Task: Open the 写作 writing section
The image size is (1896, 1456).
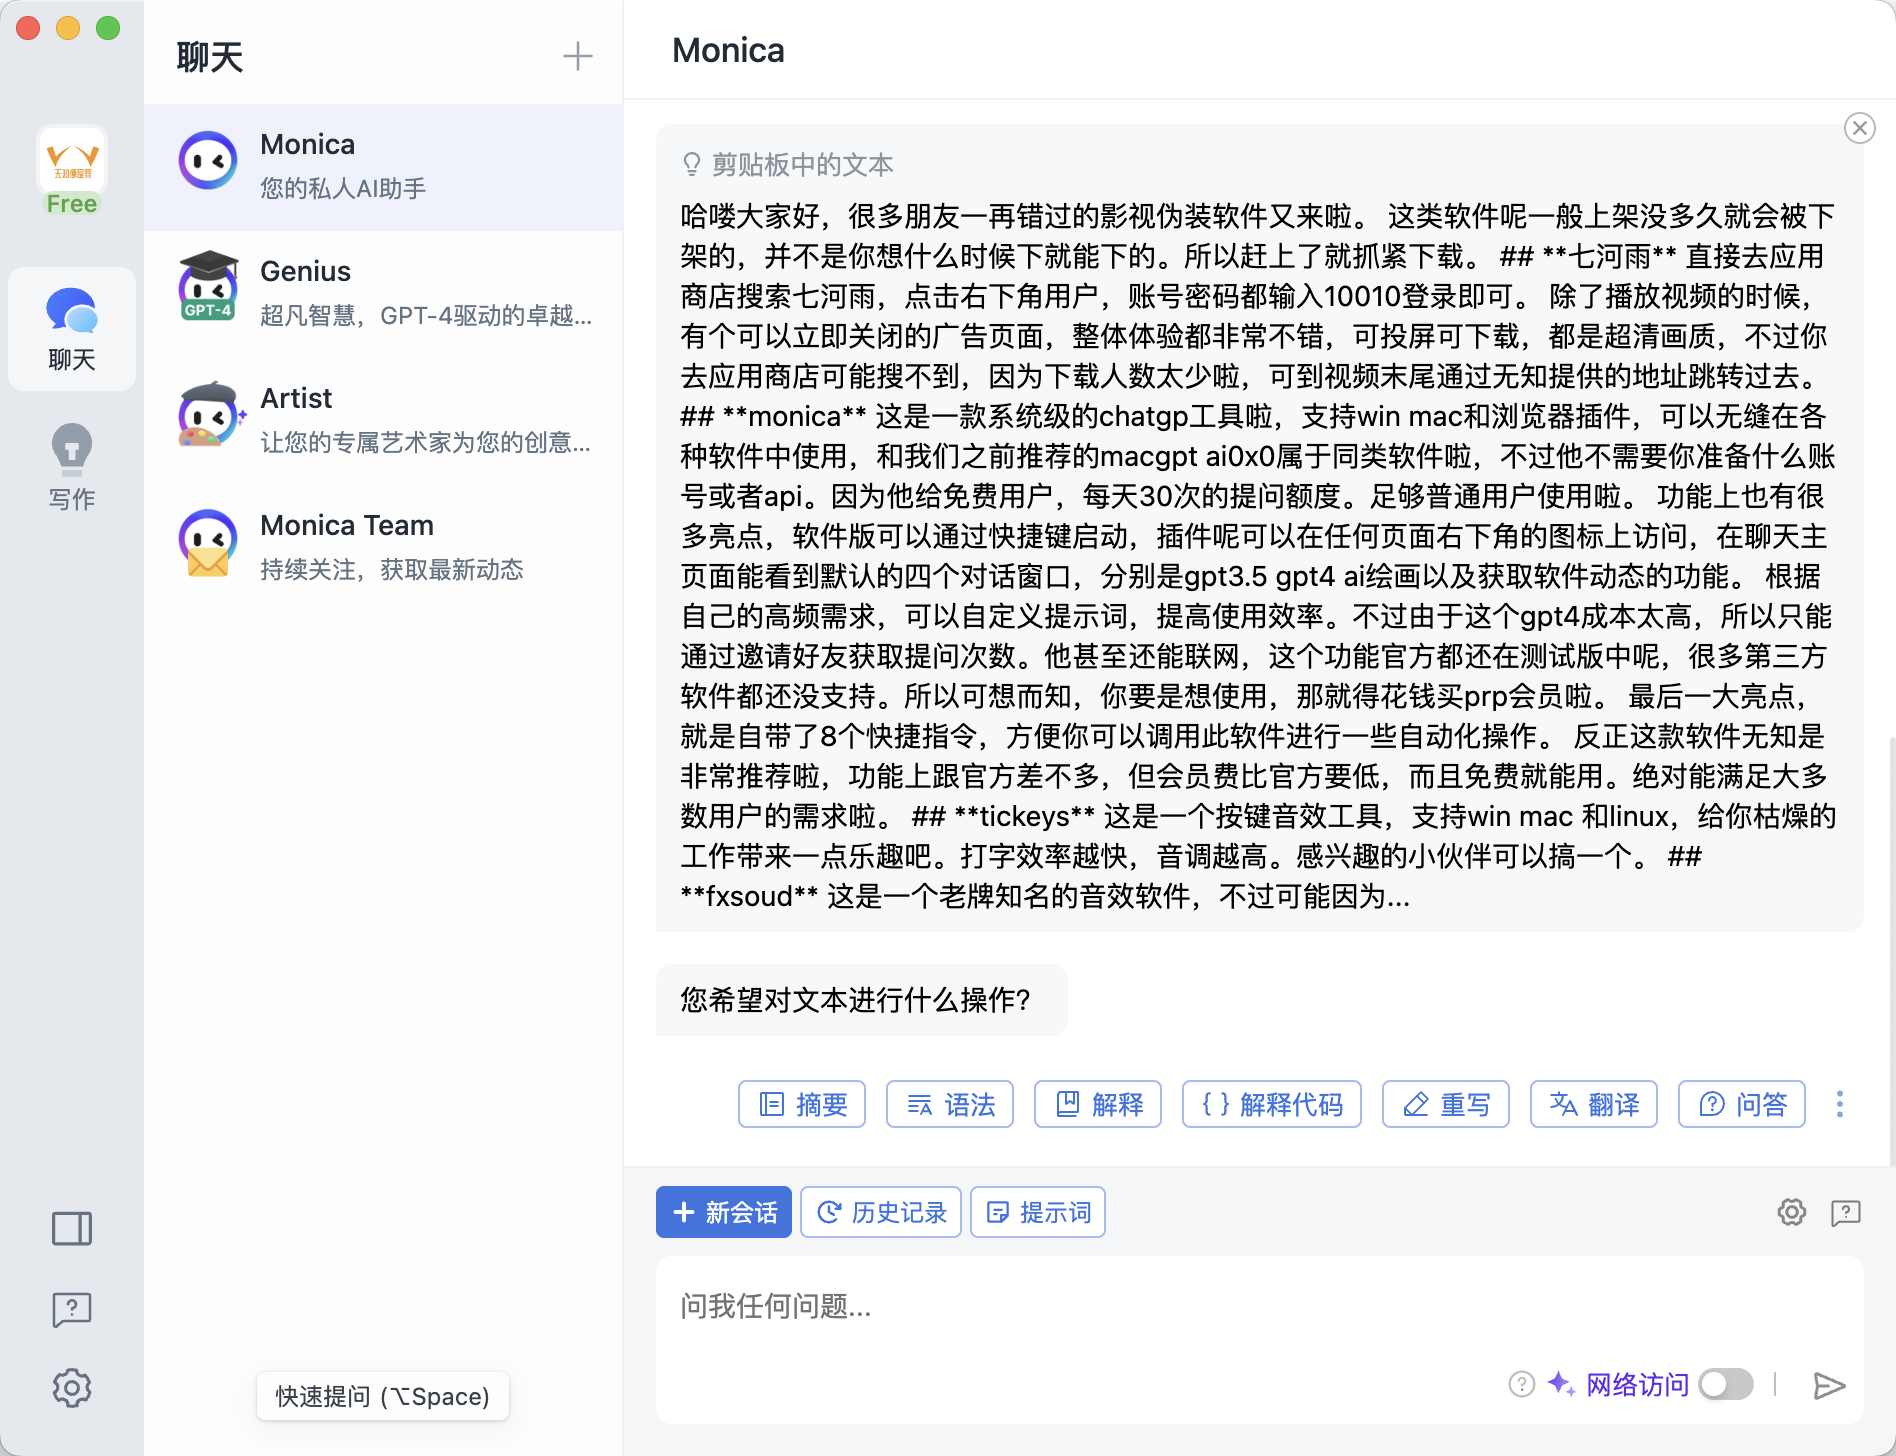Action: pos(72,467)
